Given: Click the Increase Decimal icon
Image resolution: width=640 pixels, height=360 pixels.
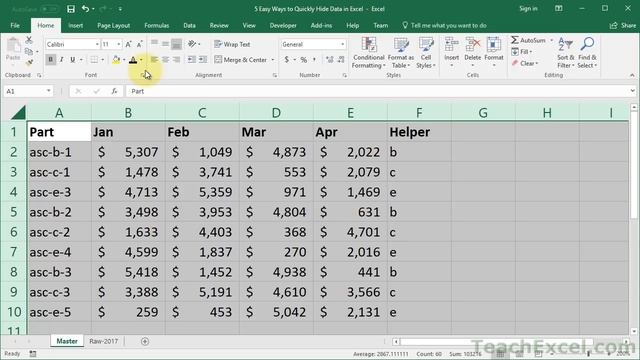Looking at the screenshot, I should click(x=330, y=60).
